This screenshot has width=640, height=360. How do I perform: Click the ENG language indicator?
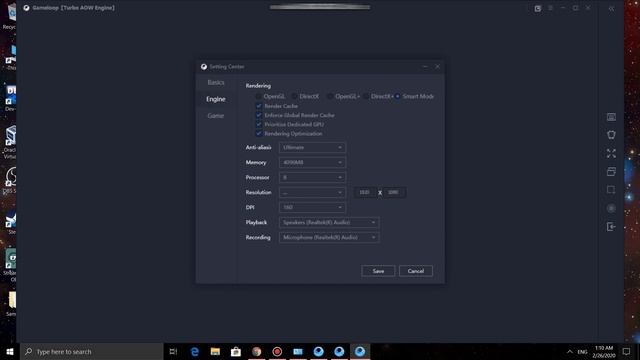click(582, 351)
